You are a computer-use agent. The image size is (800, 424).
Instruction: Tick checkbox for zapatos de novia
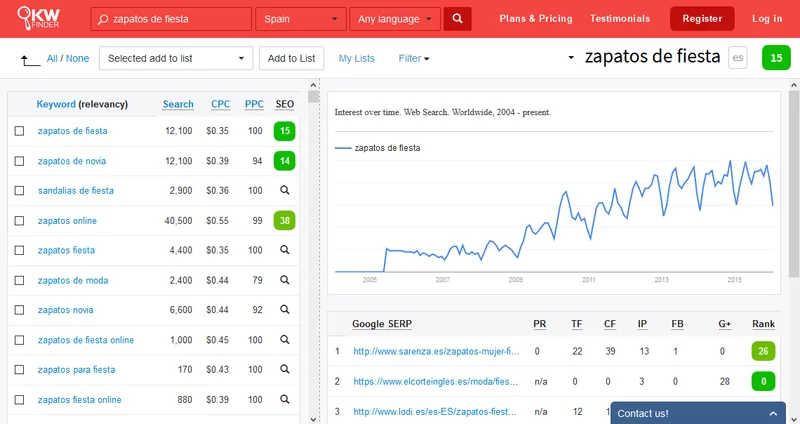click(x=19, y=161)
